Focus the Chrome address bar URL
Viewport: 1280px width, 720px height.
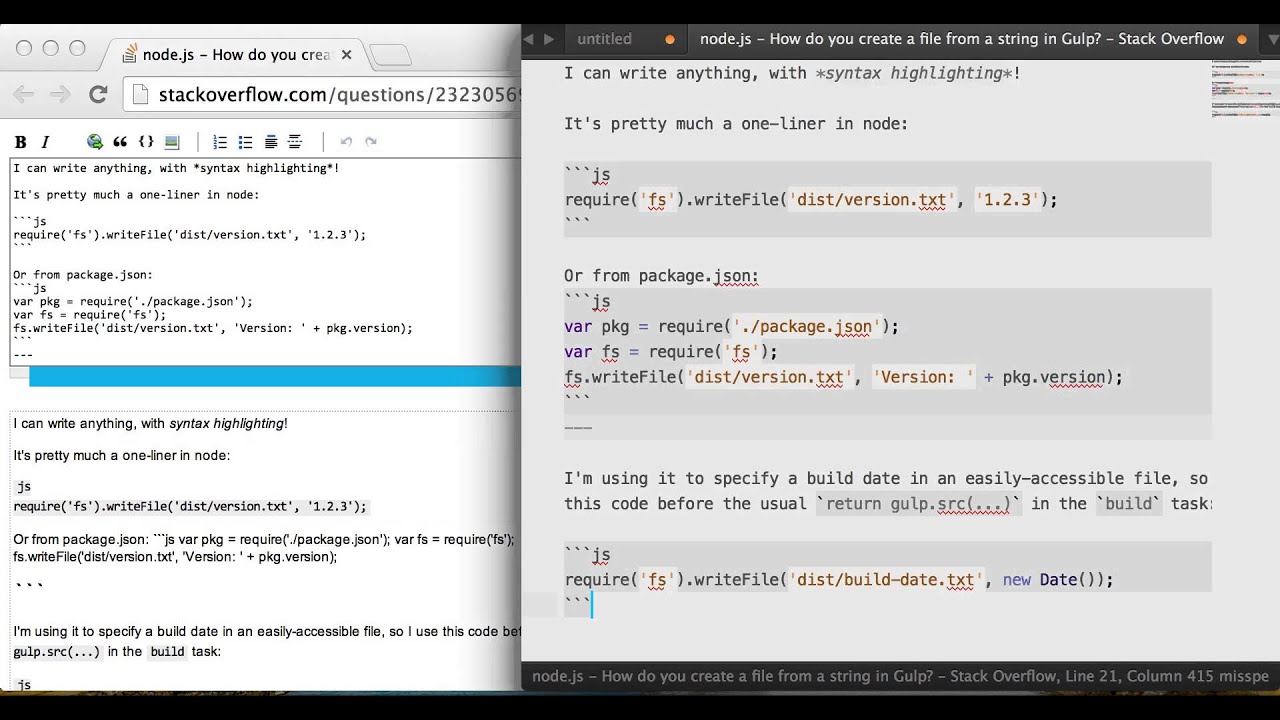(340, 95)
